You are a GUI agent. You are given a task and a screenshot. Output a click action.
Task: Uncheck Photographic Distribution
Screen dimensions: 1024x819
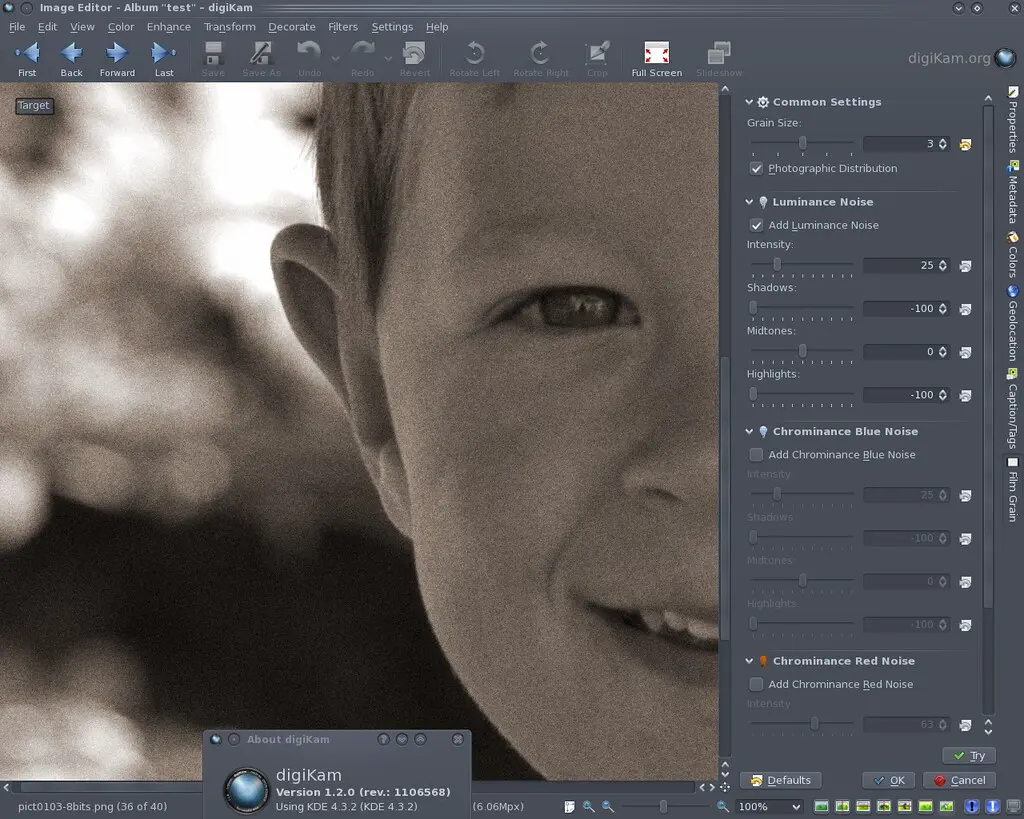tap(757, 169)
